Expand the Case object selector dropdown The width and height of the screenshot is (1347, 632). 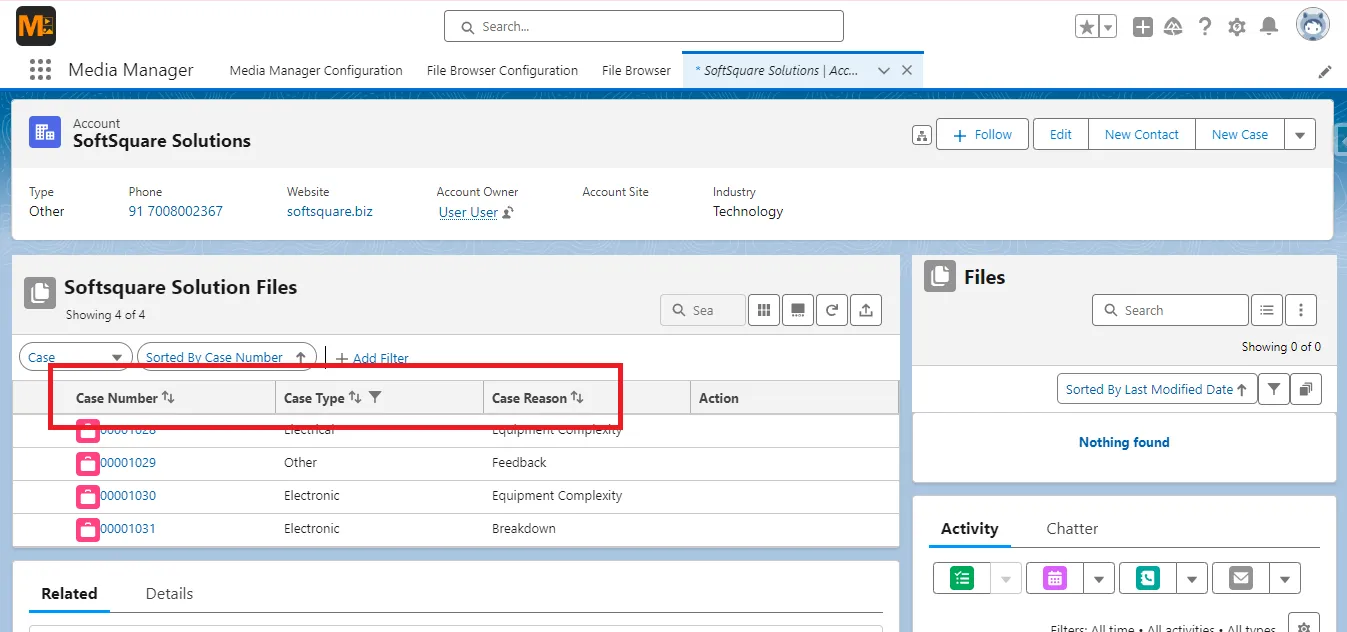tap(117, 357)
